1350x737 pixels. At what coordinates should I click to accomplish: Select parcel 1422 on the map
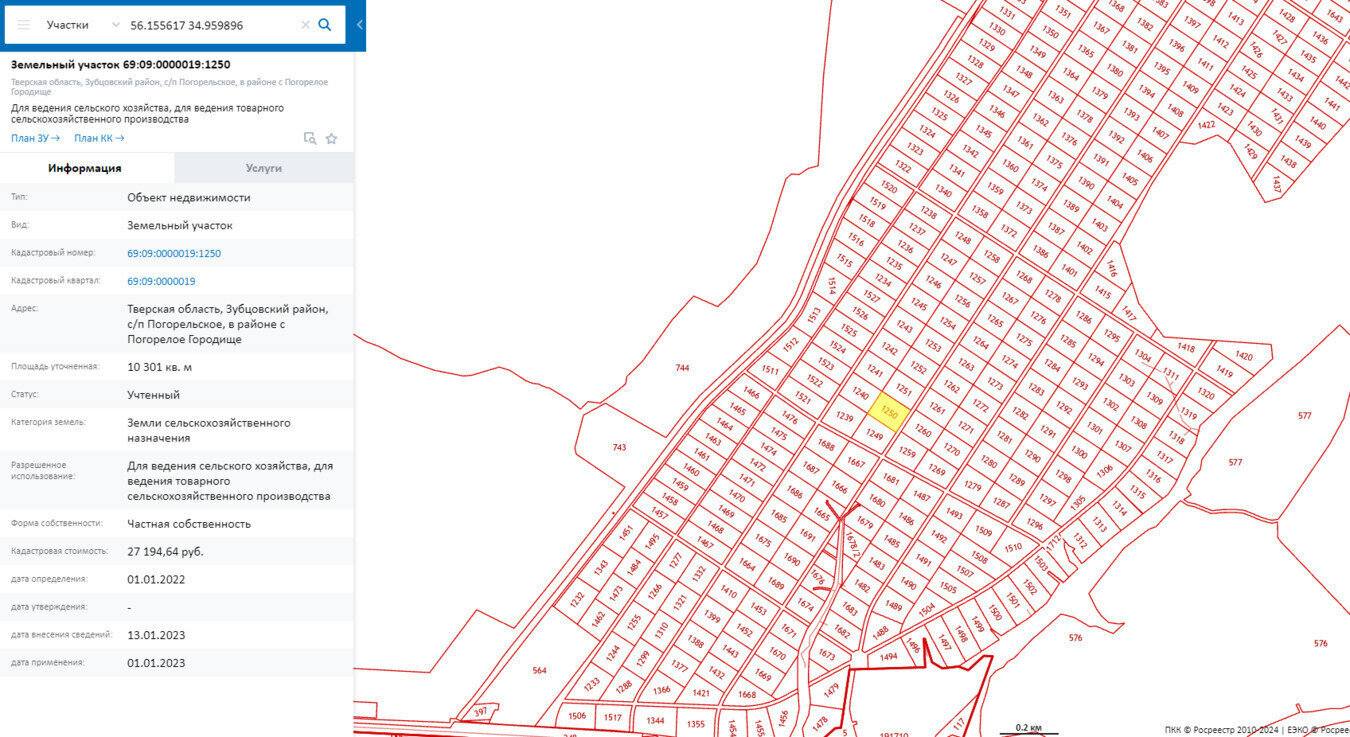pyautogui.click(x=1206, y=125)
